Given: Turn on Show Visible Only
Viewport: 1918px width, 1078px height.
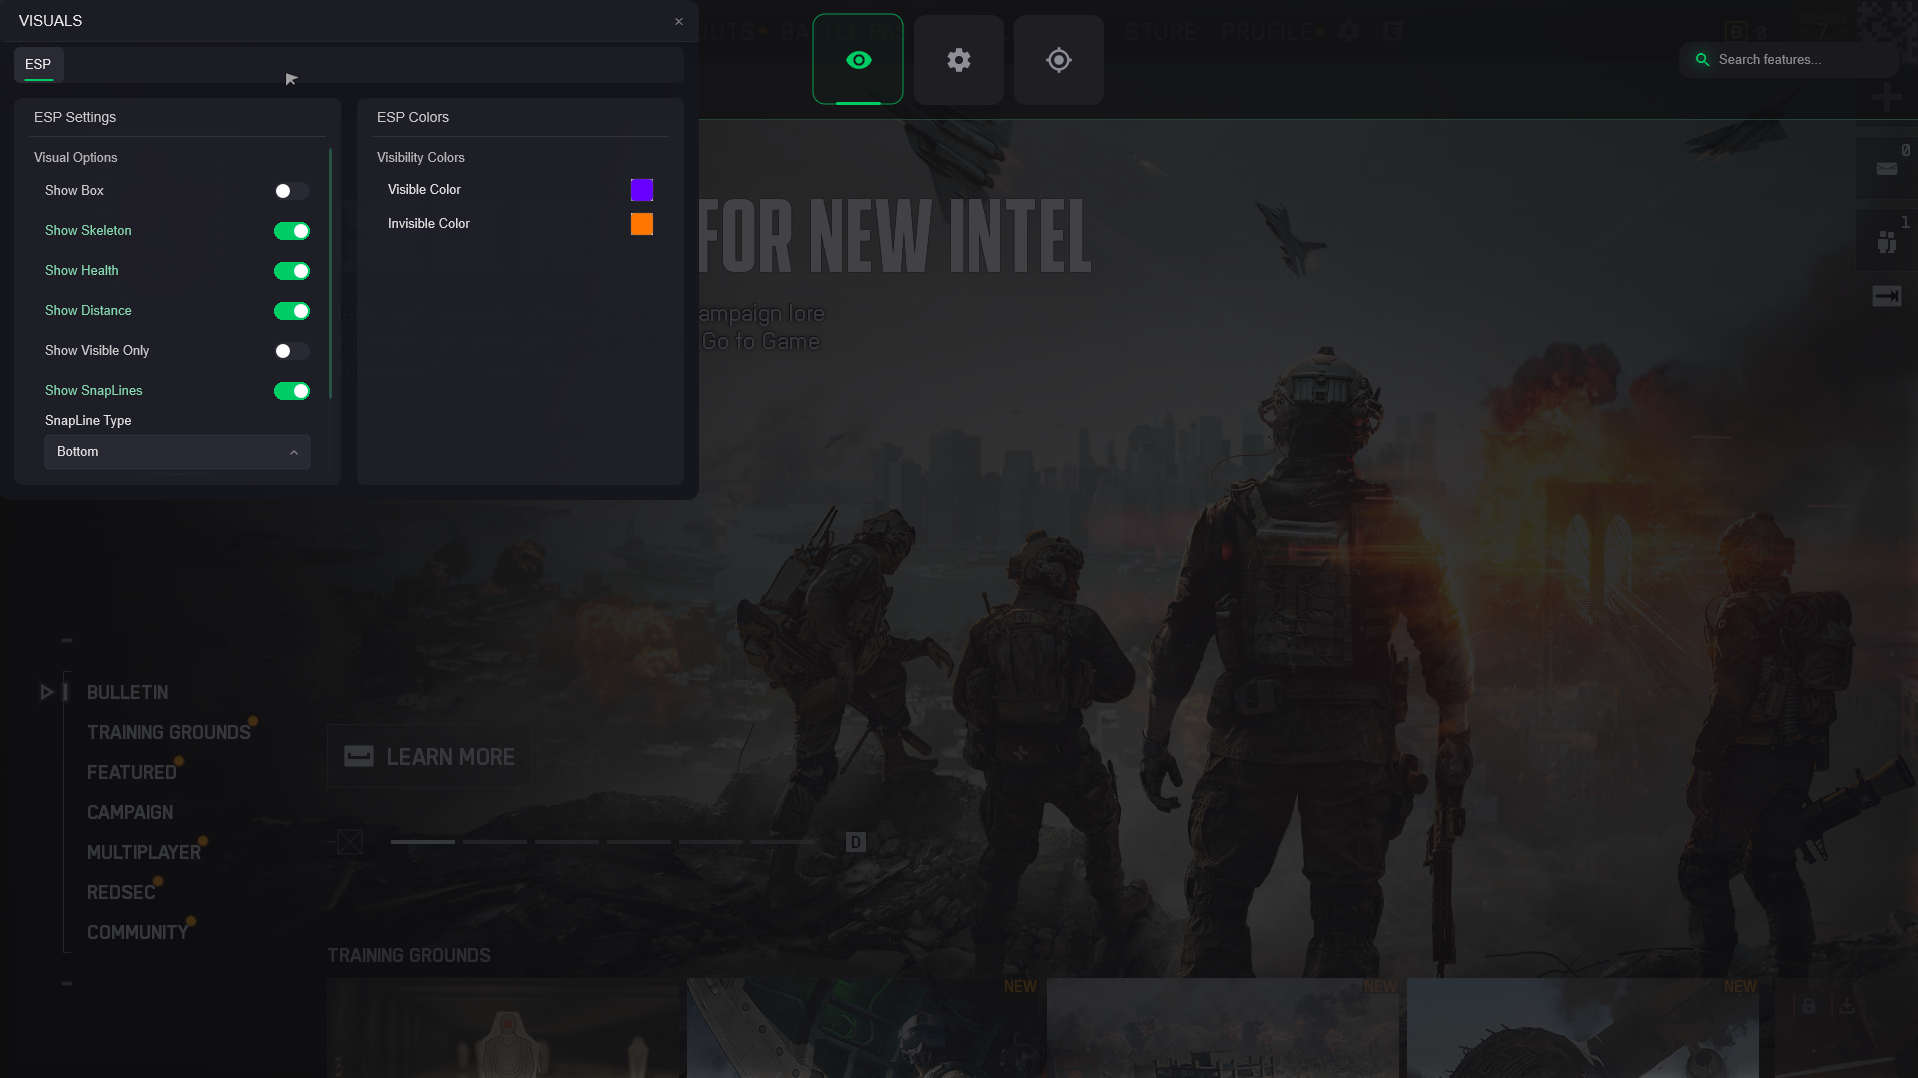Looking at the screenshot, I should [291, 351].
